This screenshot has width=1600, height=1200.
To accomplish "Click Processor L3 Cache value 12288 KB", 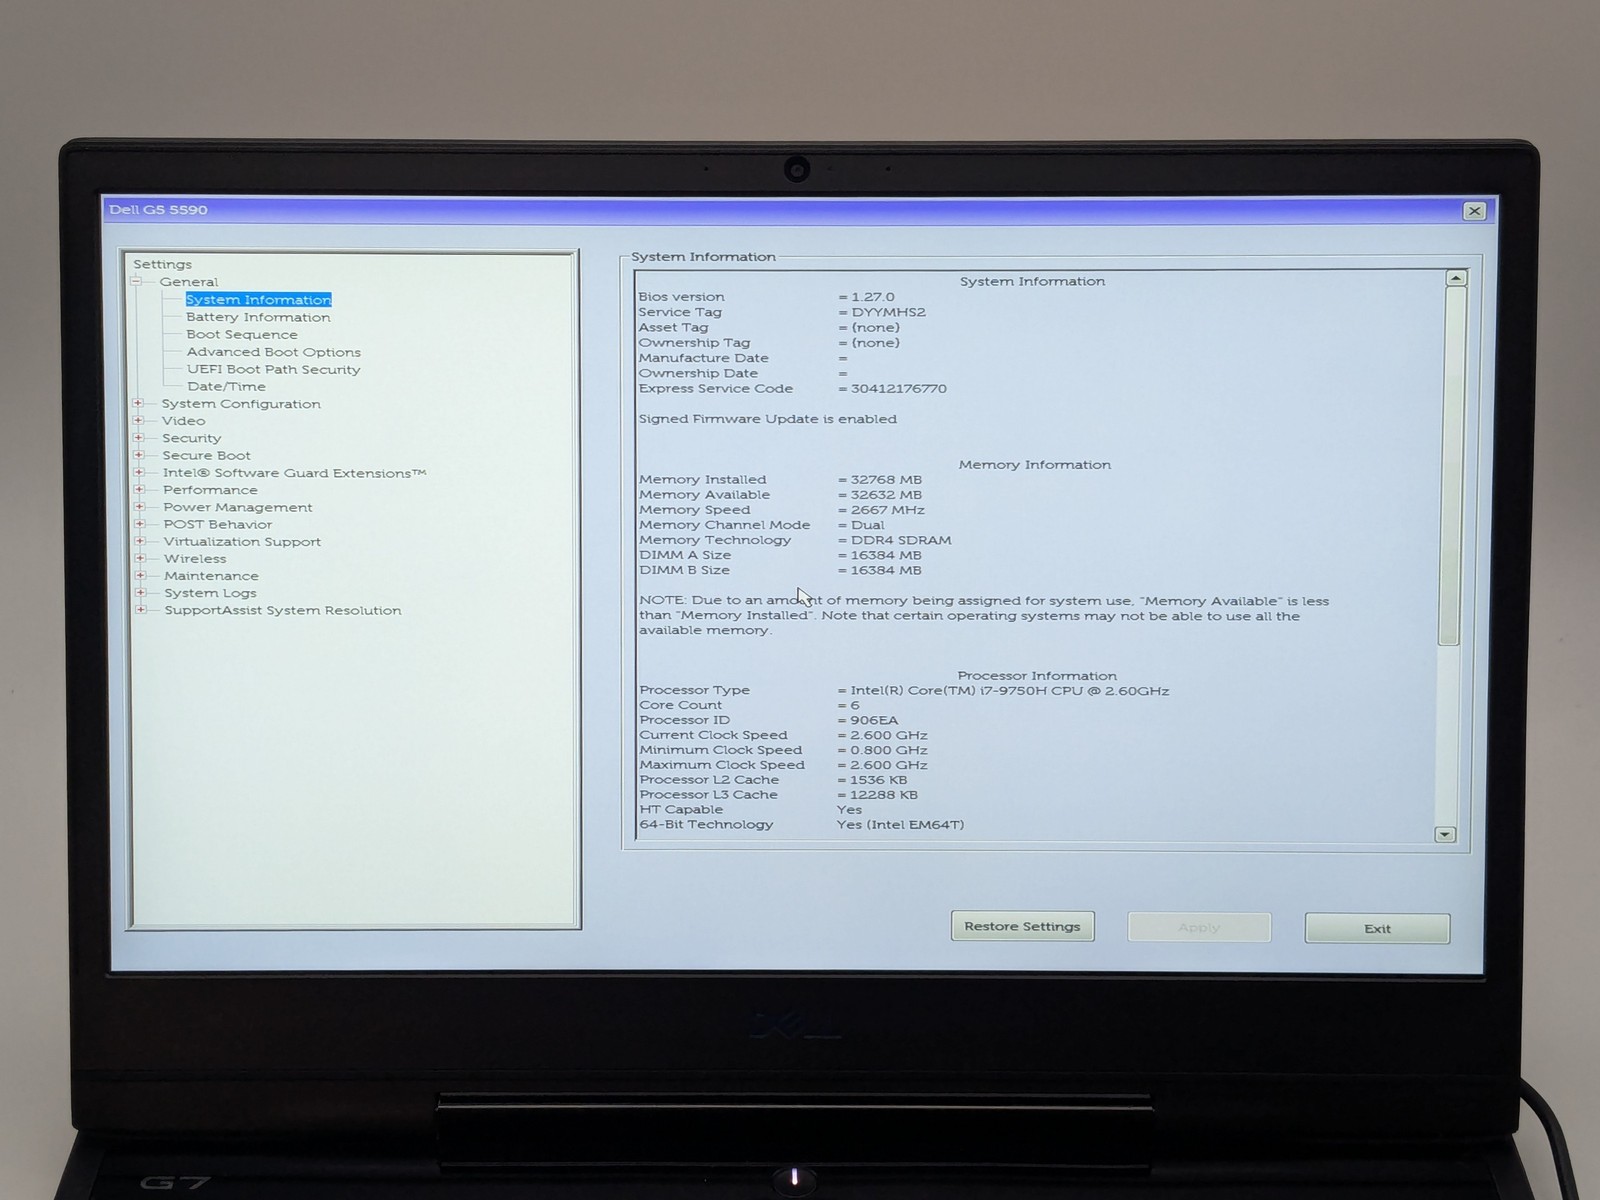I will point(884,795).
